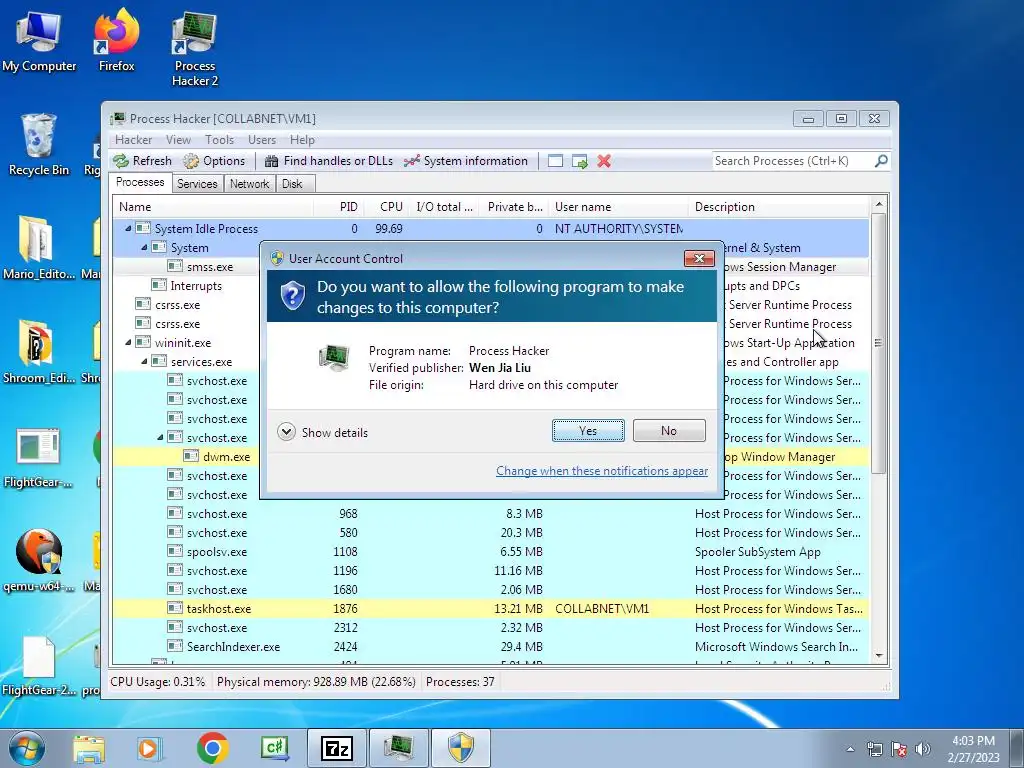This screenshot has width=1024, height=768.
Task: Open the Recycle Bin
Action: (39, 145)
